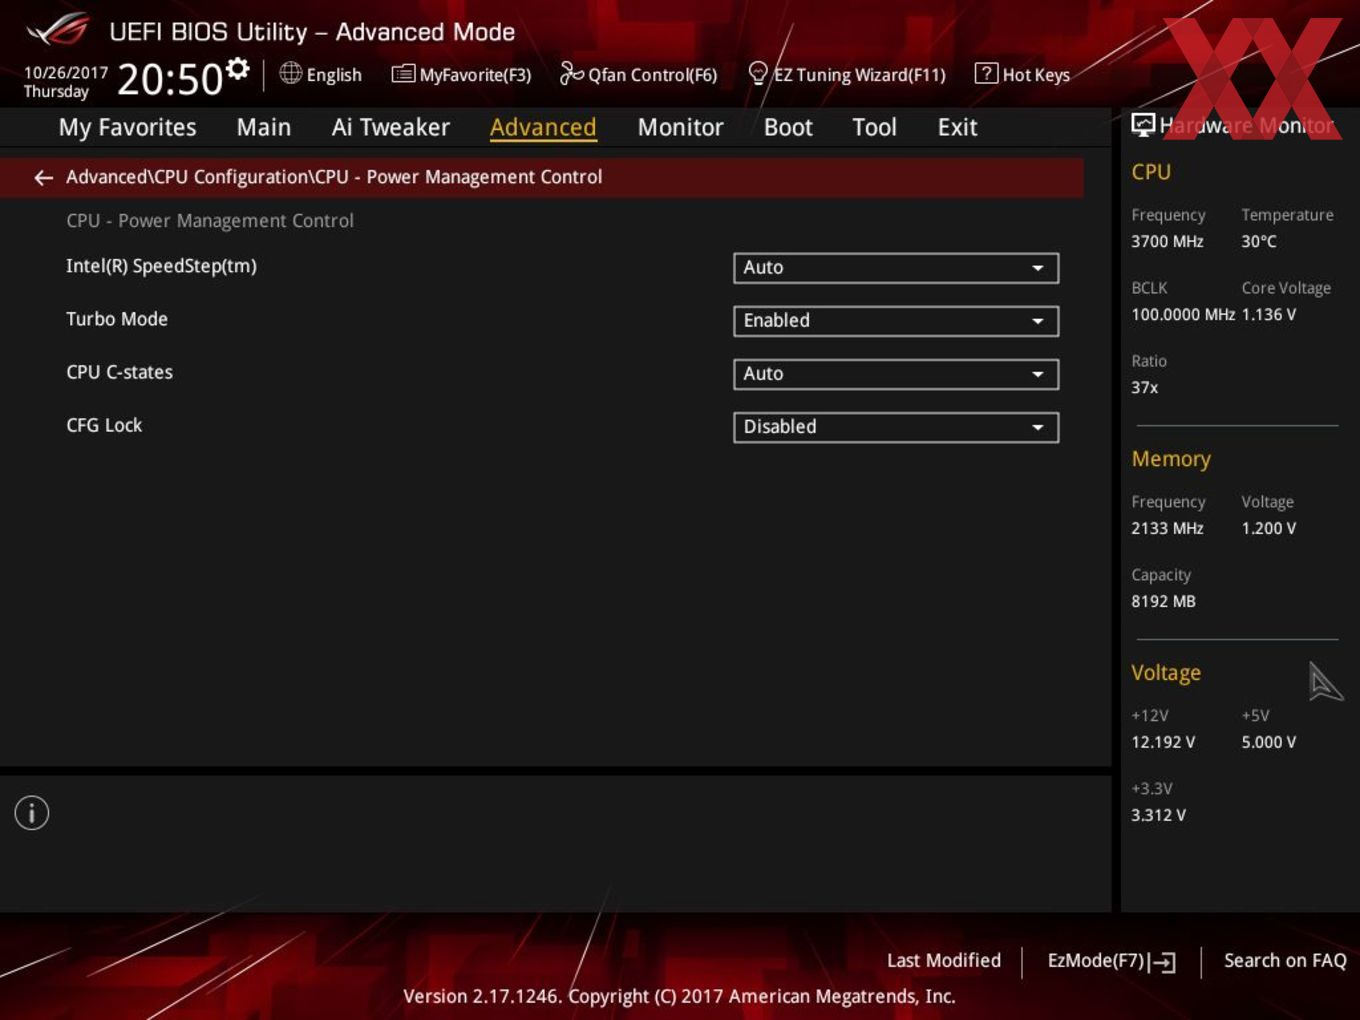Select the CPU C-states setting label

point(119,372)
